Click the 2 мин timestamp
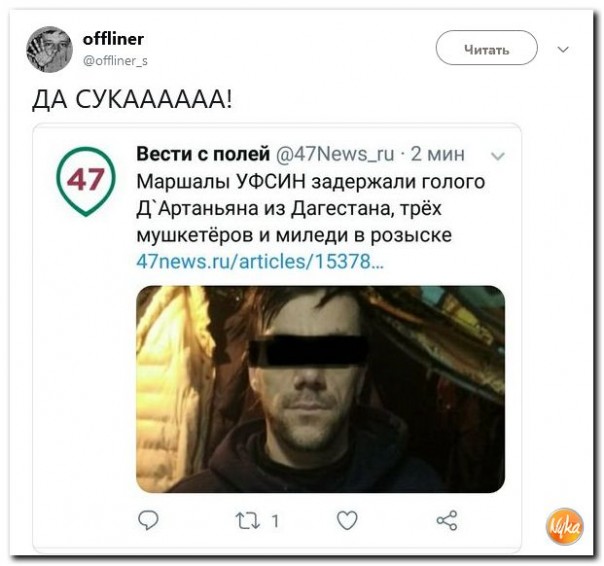The image size is (604, 566). click(438, 154)
